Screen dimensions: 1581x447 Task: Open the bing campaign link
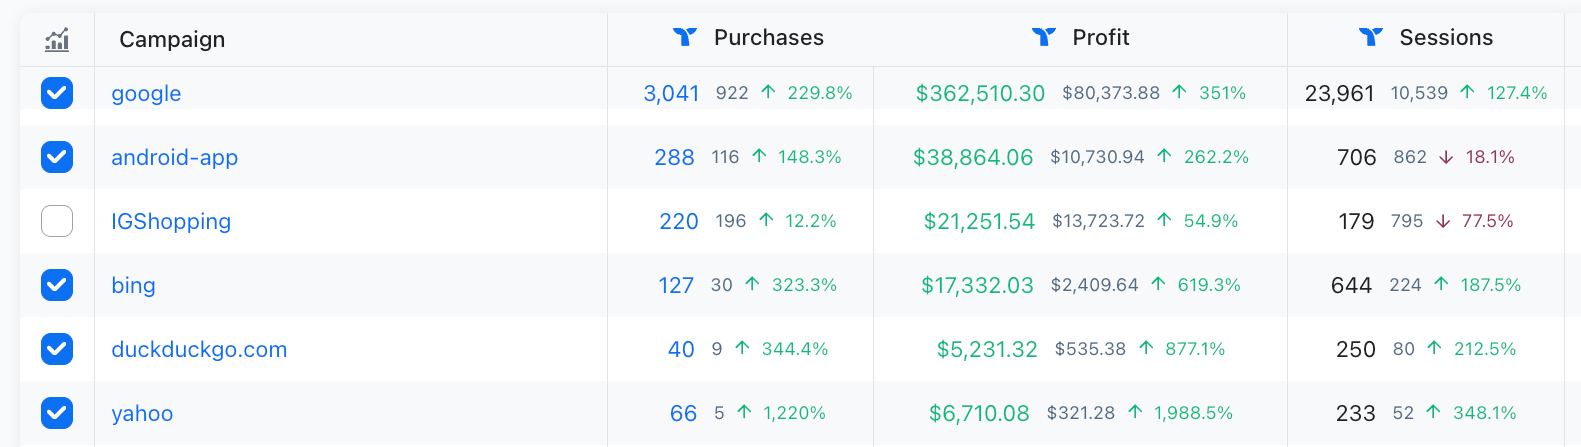[133, 286]
